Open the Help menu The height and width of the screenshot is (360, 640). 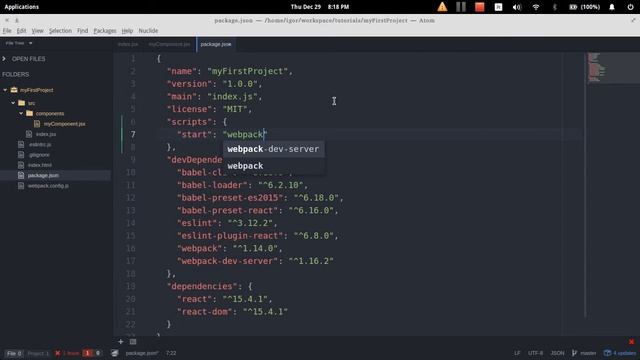(x=127, y=31)
